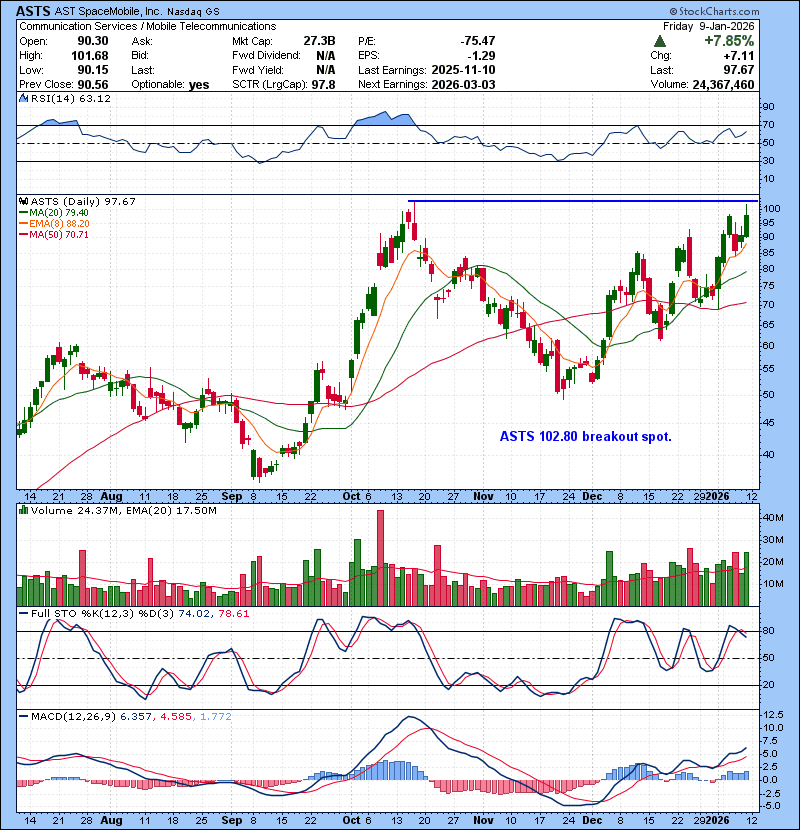This screenshot has width=800, height=830.
Task: Click the Oct label on the price date axis
Action: 351,497
